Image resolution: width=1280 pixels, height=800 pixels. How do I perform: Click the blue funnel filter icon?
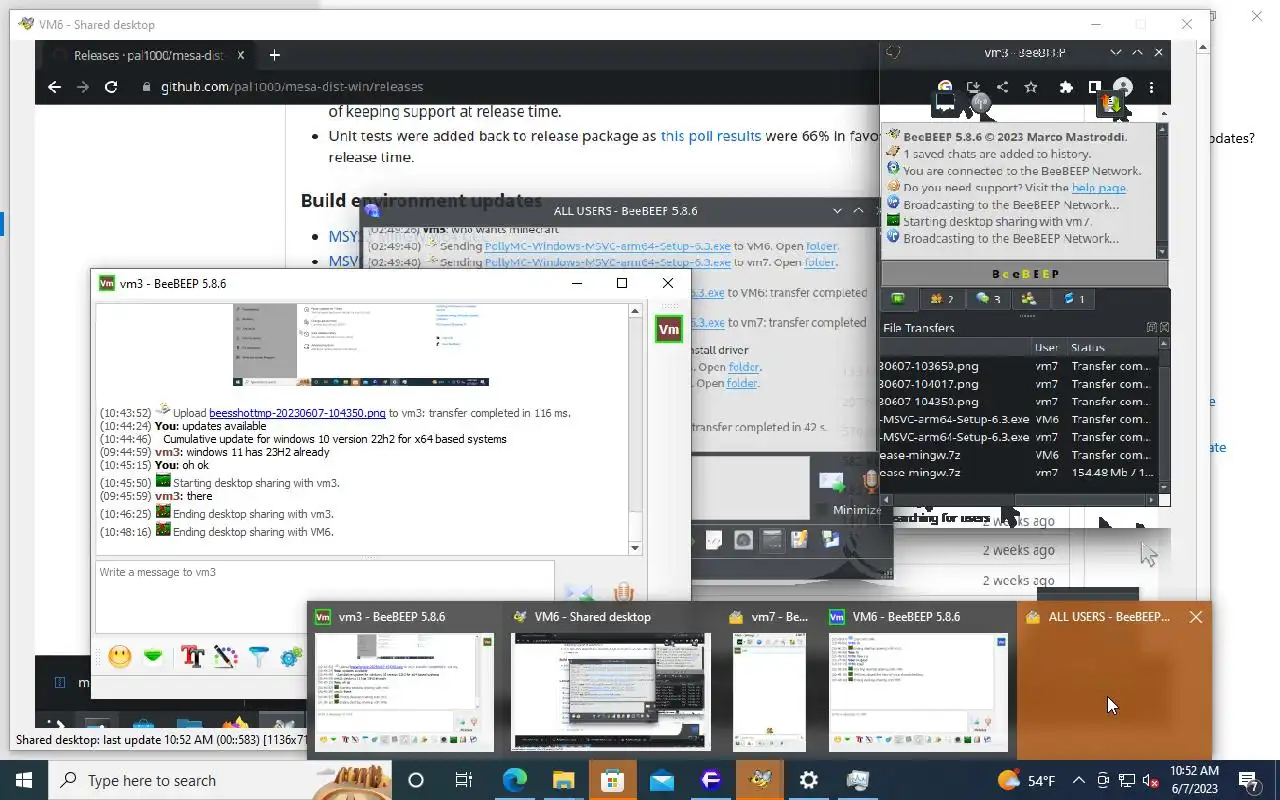tap(259, 657)
